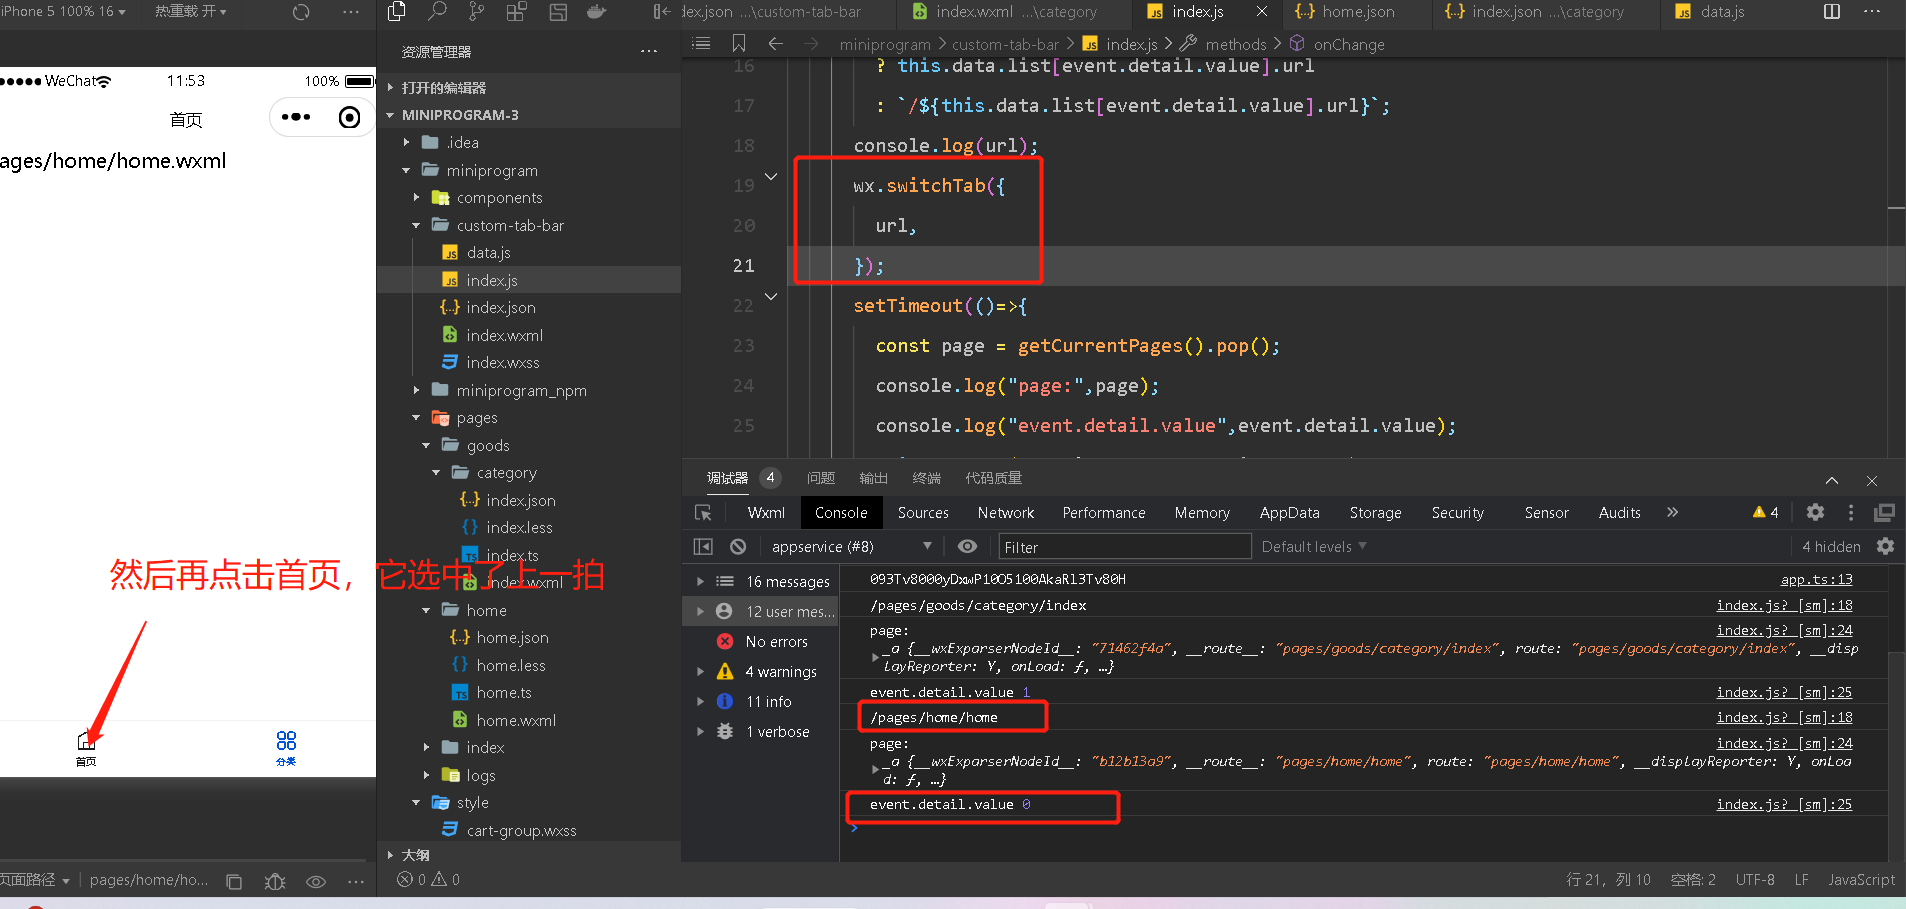This screenshot has height=909, width=1906.
Task: Toggle console sidebar panel icon
Action: (703, 547)
